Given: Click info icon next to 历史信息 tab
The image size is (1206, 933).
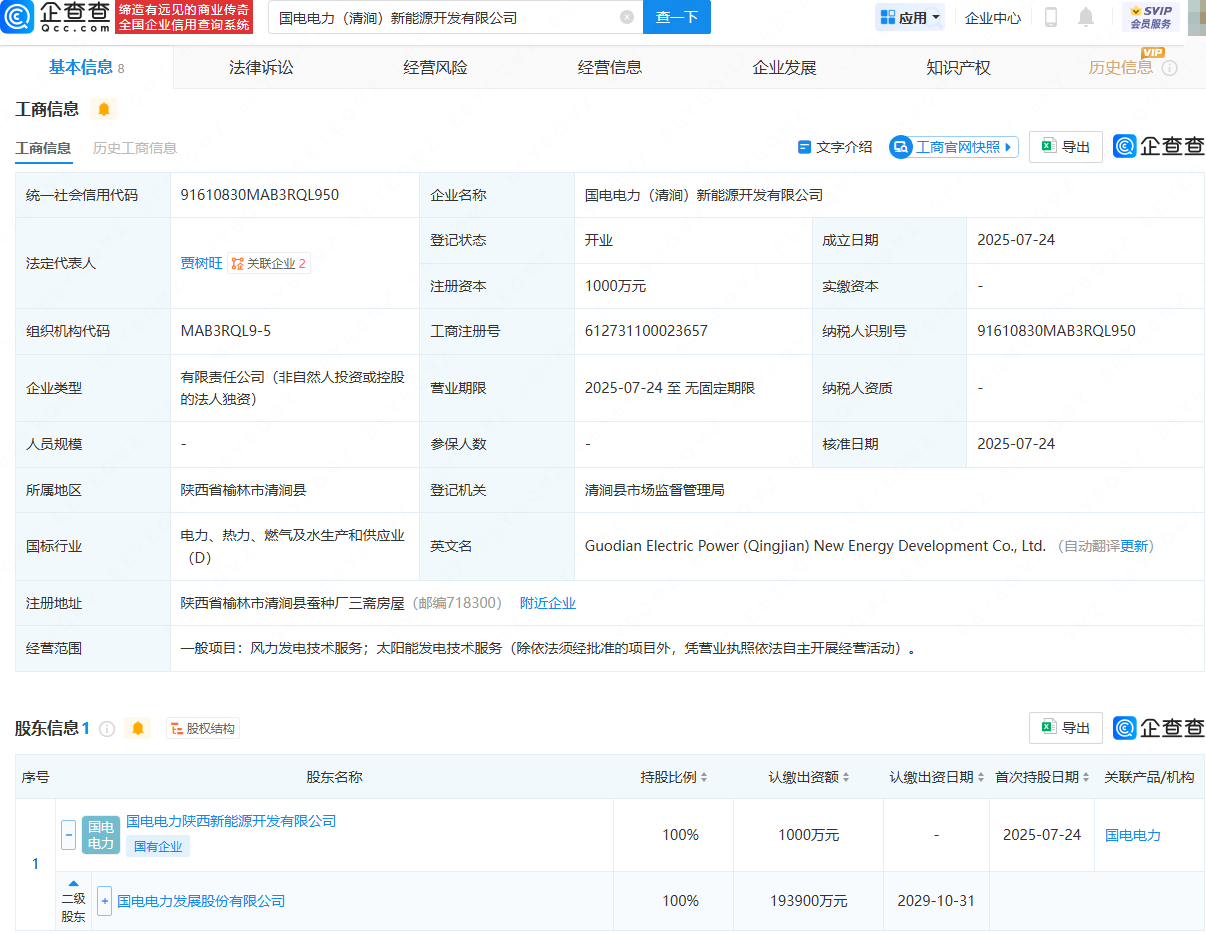Looking at the screenshot, I should 1169,68.
